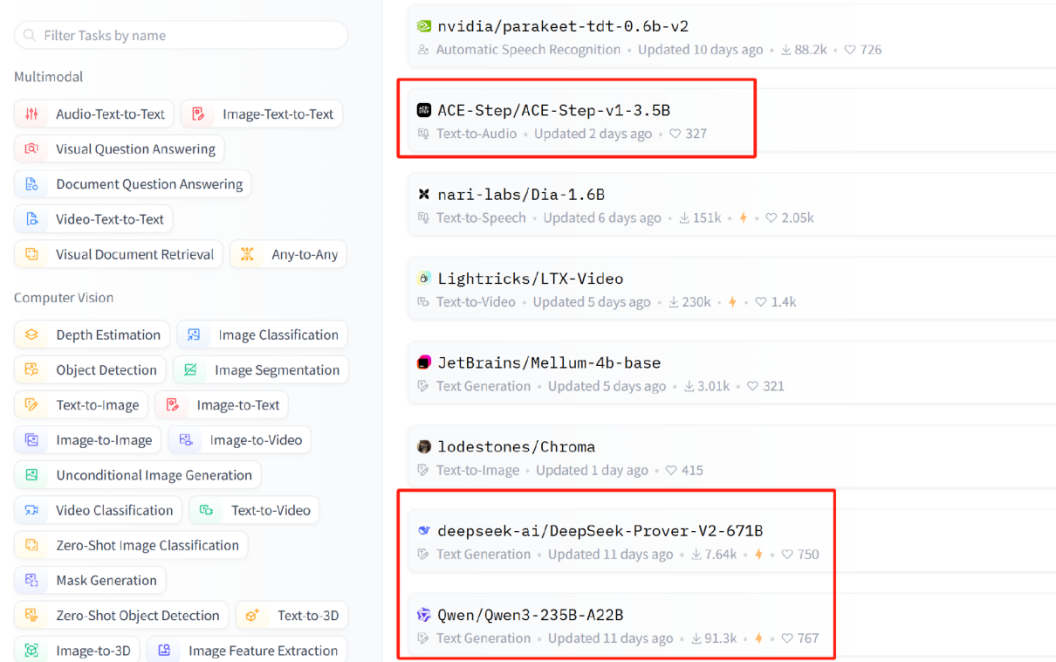Select the Any-to-Any task tag
This screenshot has width=1056, height=662.
(288, 254)
